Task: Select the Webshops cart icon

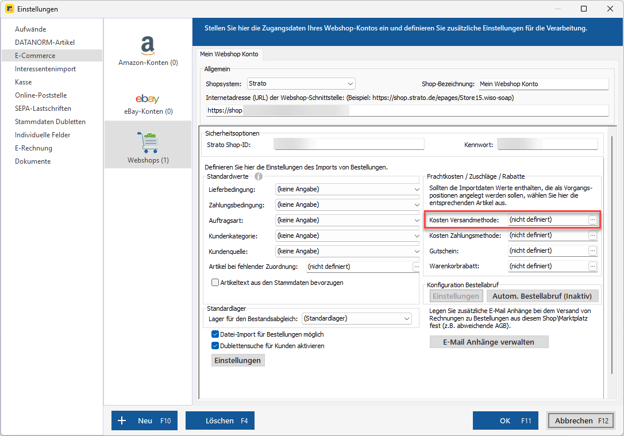Action: 148,144
